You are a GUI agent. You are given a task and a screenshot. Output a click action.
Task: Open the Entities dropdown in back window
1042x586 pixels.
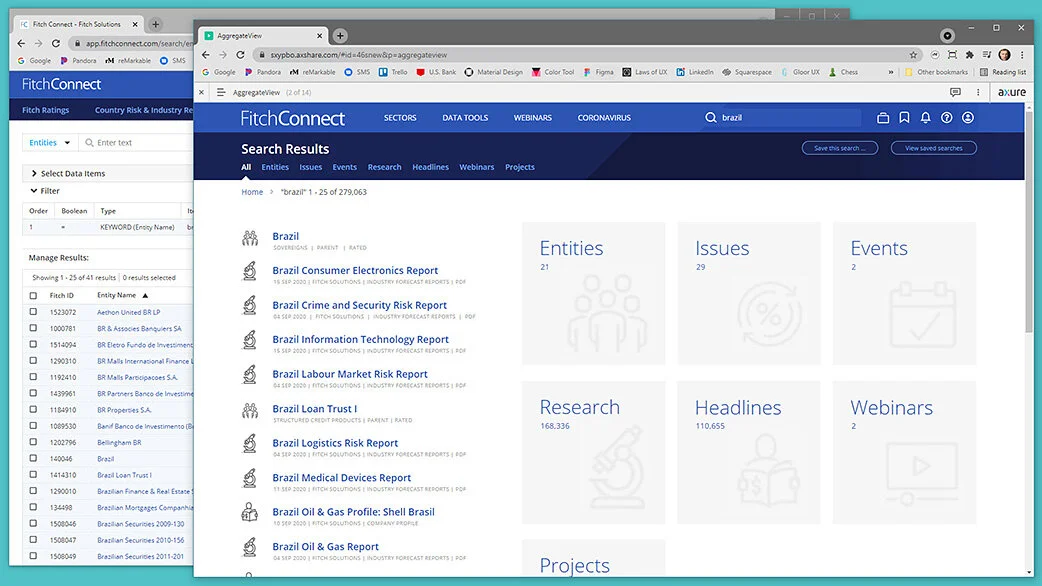(x=50, y=142)
